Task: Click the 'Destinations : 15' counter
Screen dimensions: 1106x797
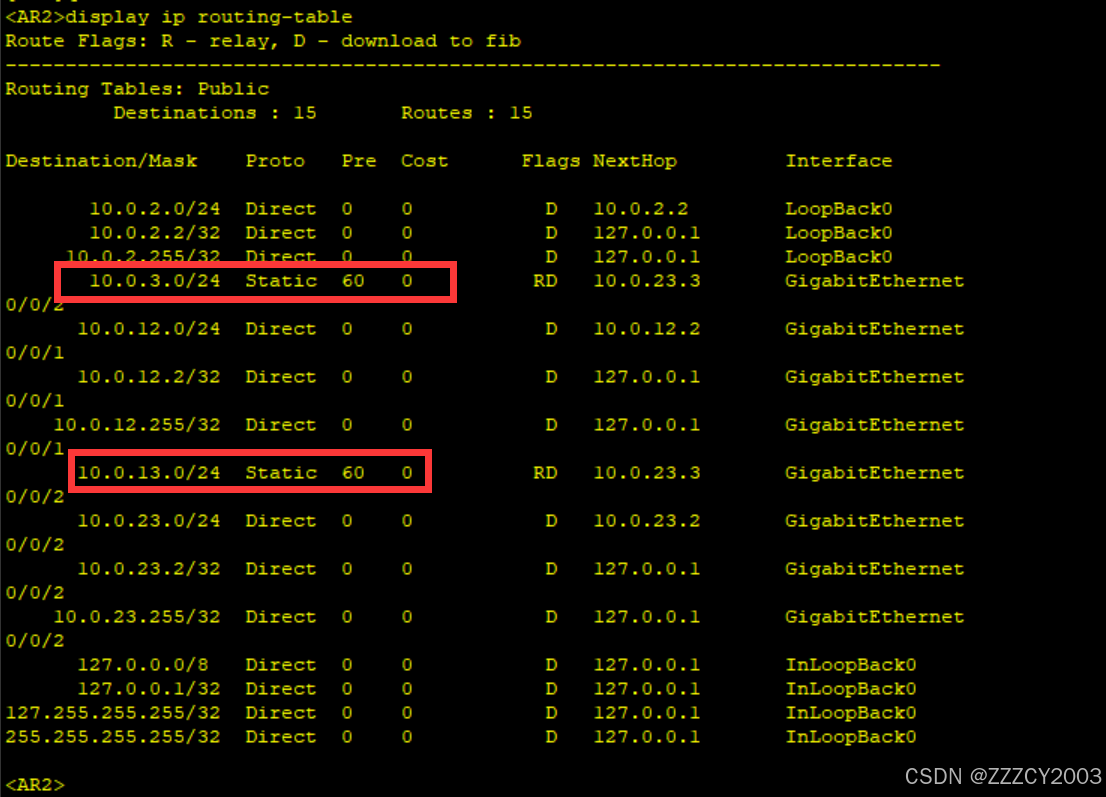Action: (214, 113)
